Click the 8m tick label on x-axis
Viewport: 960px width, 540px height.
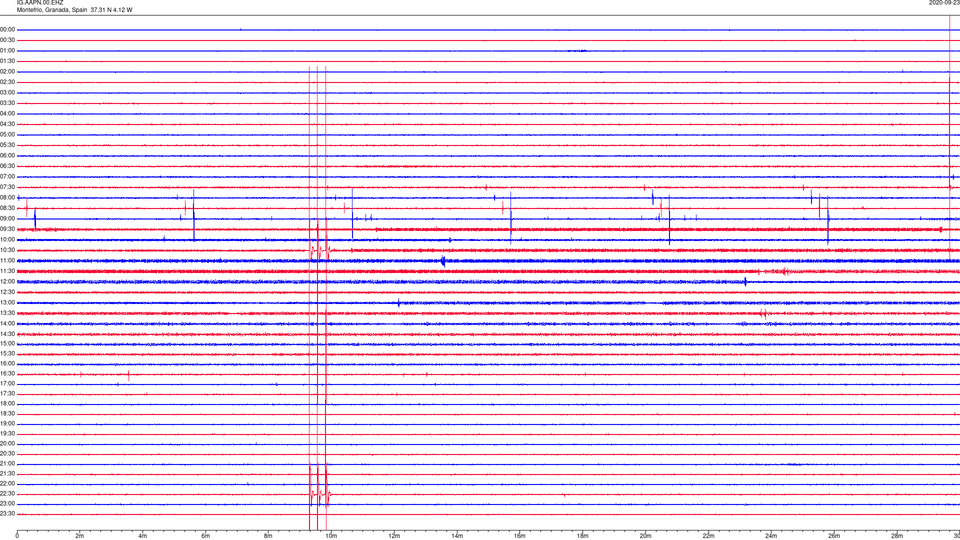pos(268,536)
